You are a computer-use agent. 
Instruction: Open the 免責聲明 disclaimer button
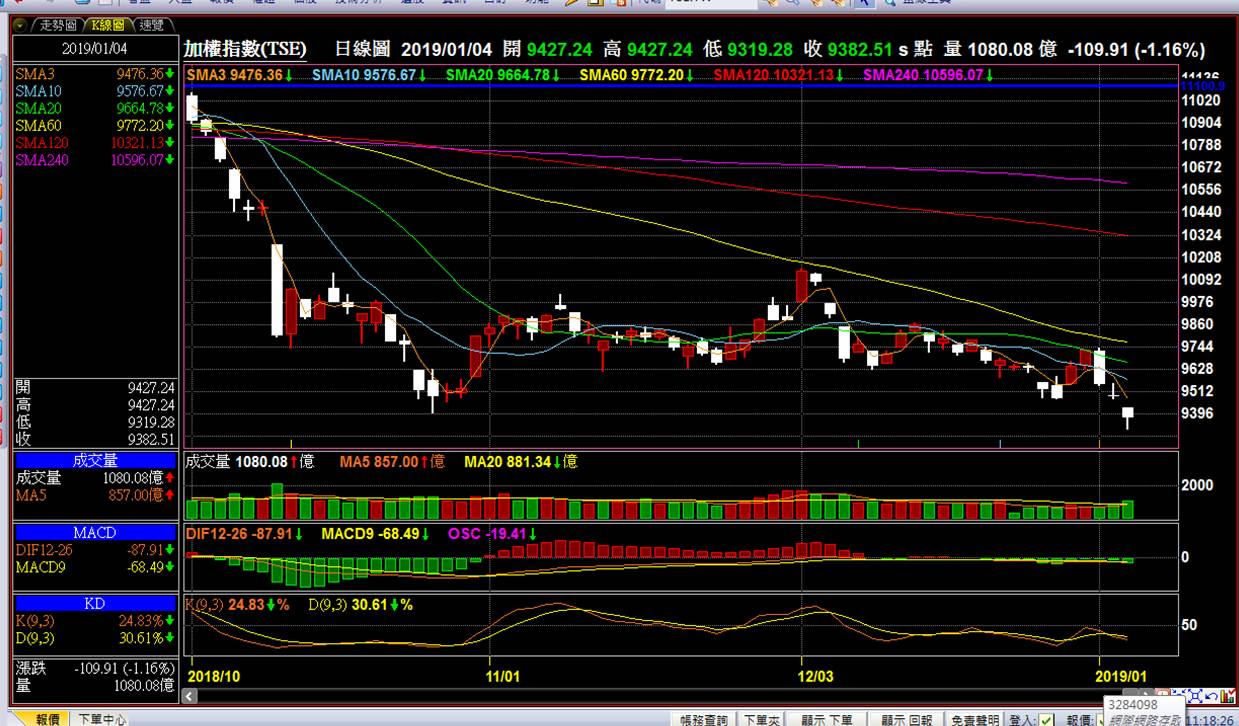[973, 719]
